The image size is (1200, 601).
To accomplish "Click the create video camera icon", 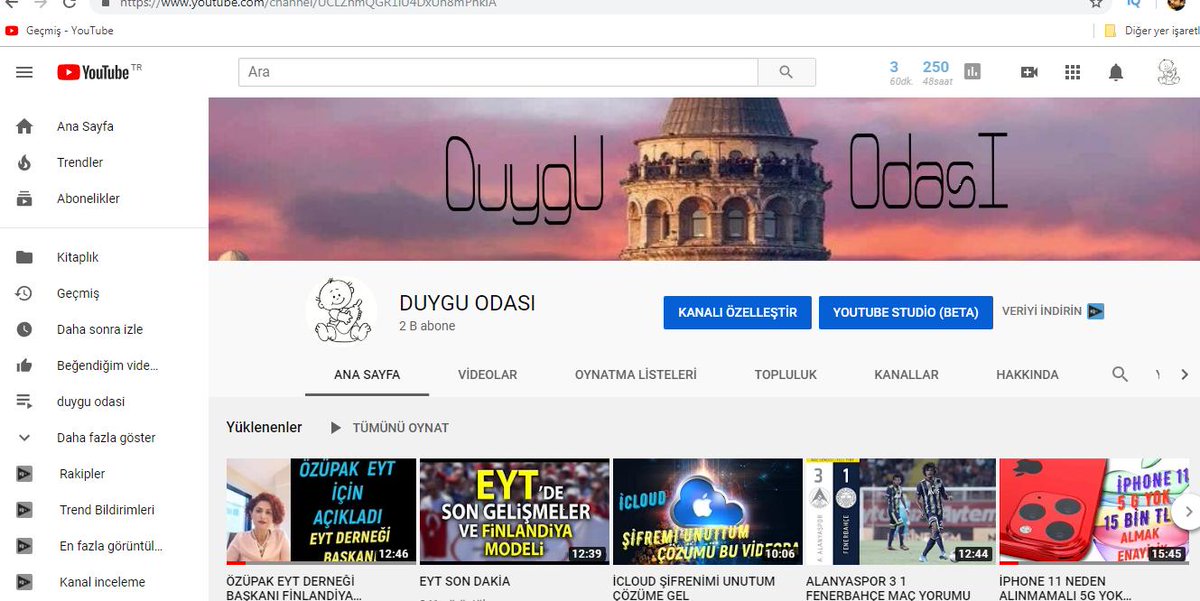I will (1029, 72).
